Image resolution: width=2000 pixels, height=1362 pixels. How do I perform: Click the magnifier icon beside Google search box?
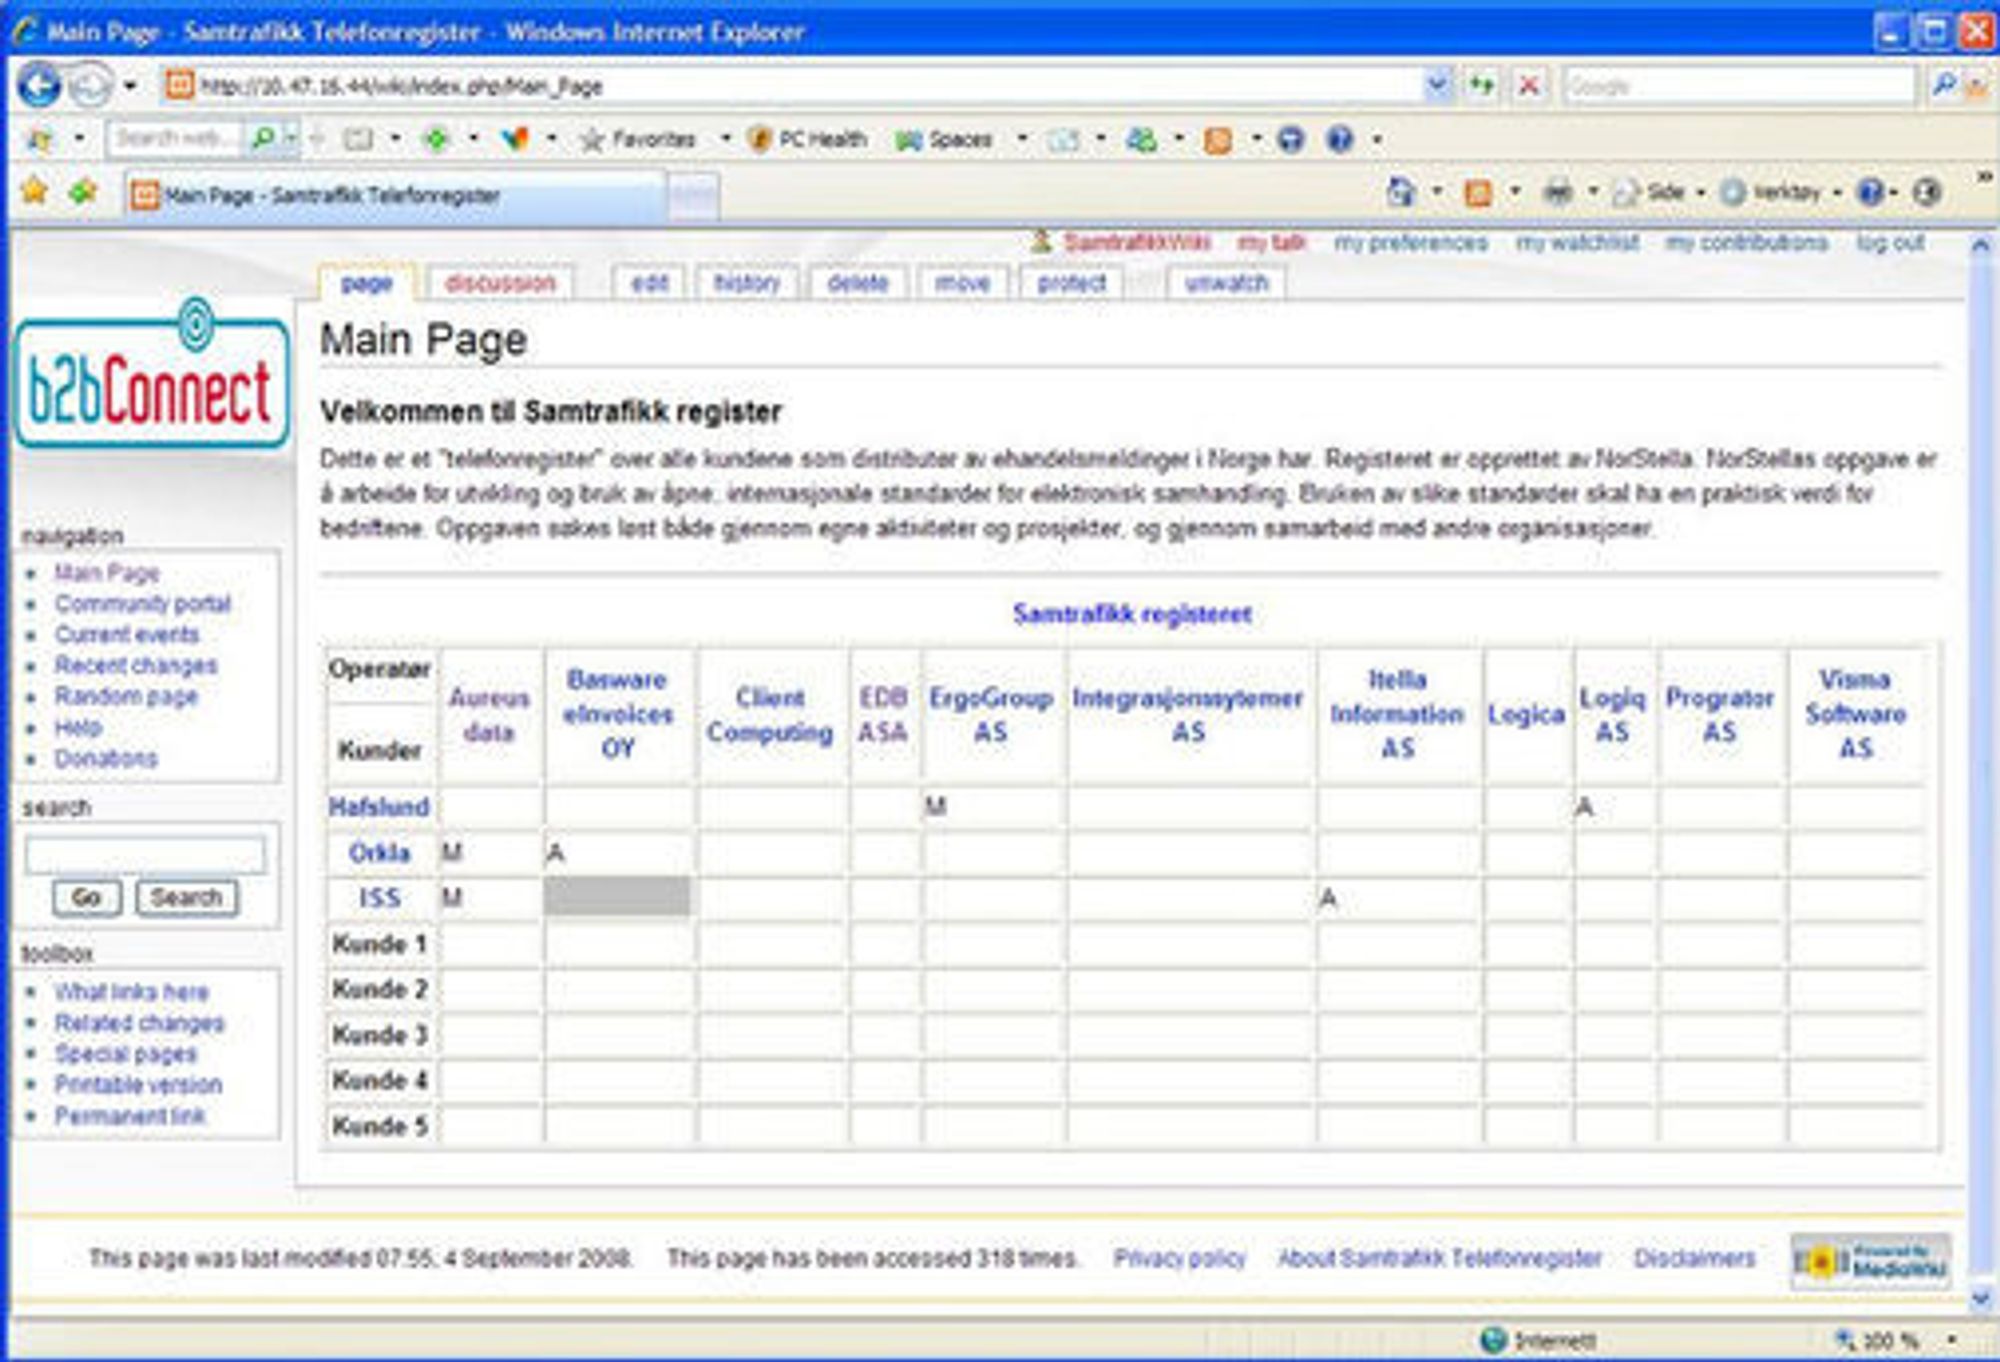pyautogui.click(x=1944, y=85)
